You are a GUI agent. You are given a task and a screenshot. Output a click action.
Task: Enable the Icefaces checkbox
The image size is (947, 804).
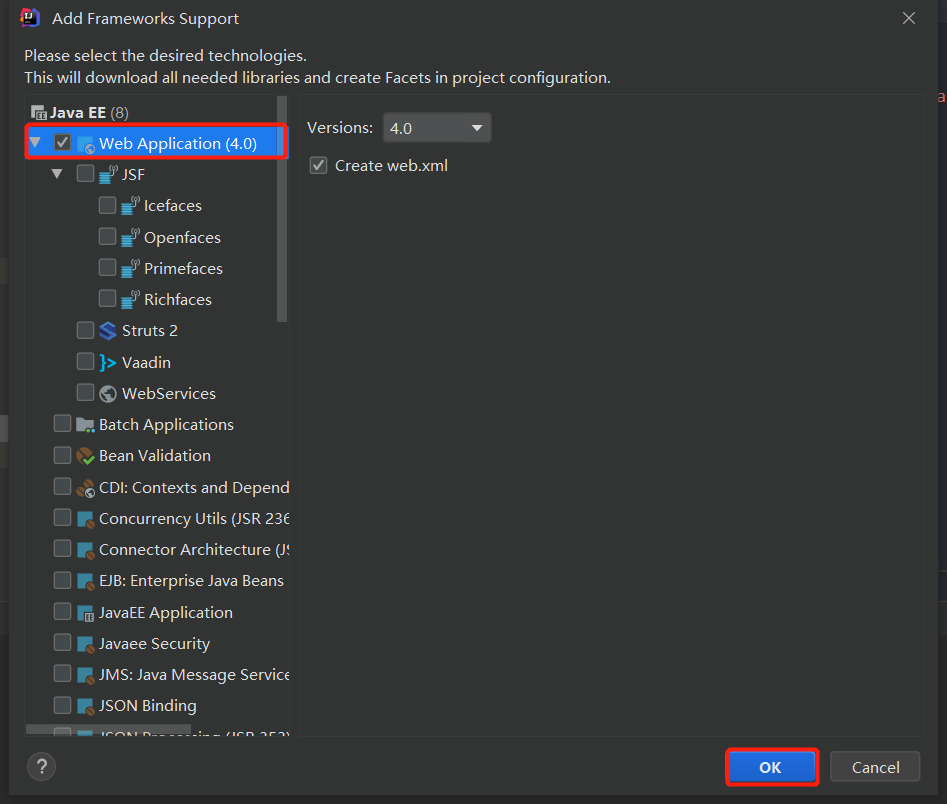coord(108,206)
